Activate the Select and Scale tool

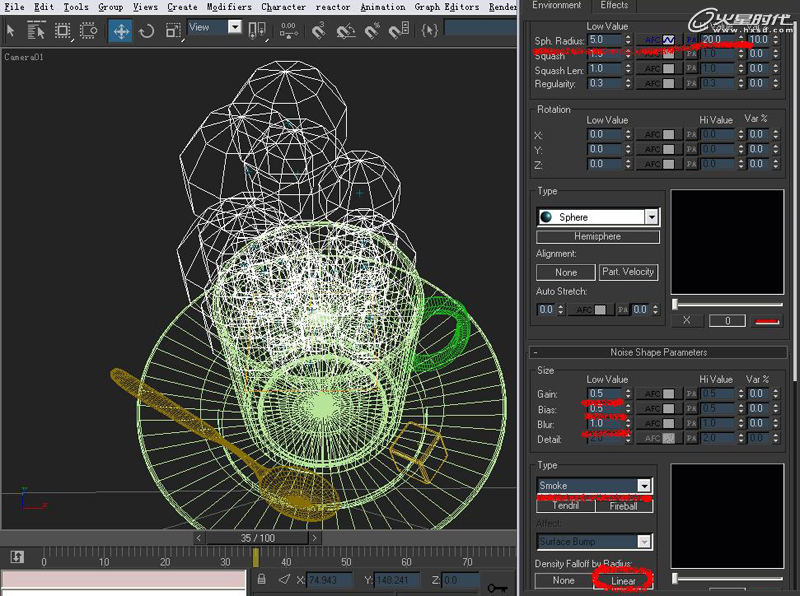[x=173, y=31]
